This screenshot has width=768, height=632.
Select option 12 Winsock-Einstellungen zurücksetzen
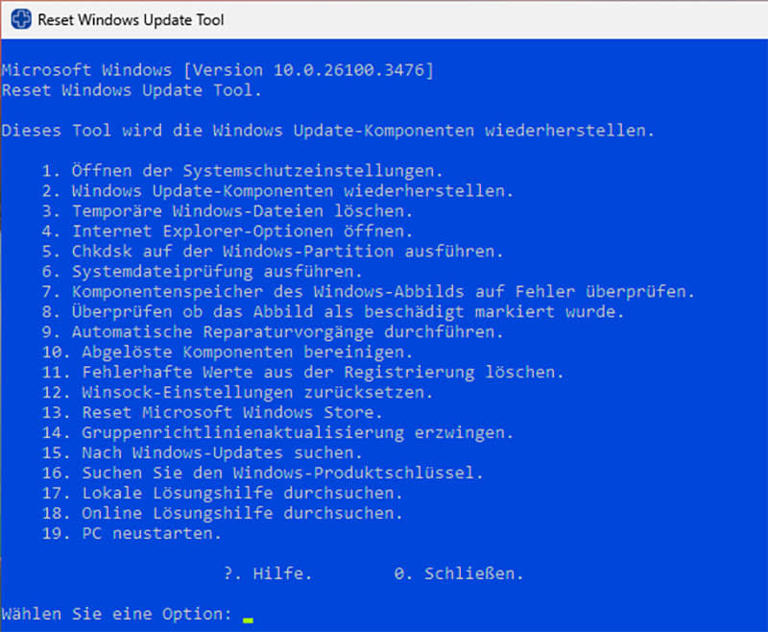tap(238, 392)
